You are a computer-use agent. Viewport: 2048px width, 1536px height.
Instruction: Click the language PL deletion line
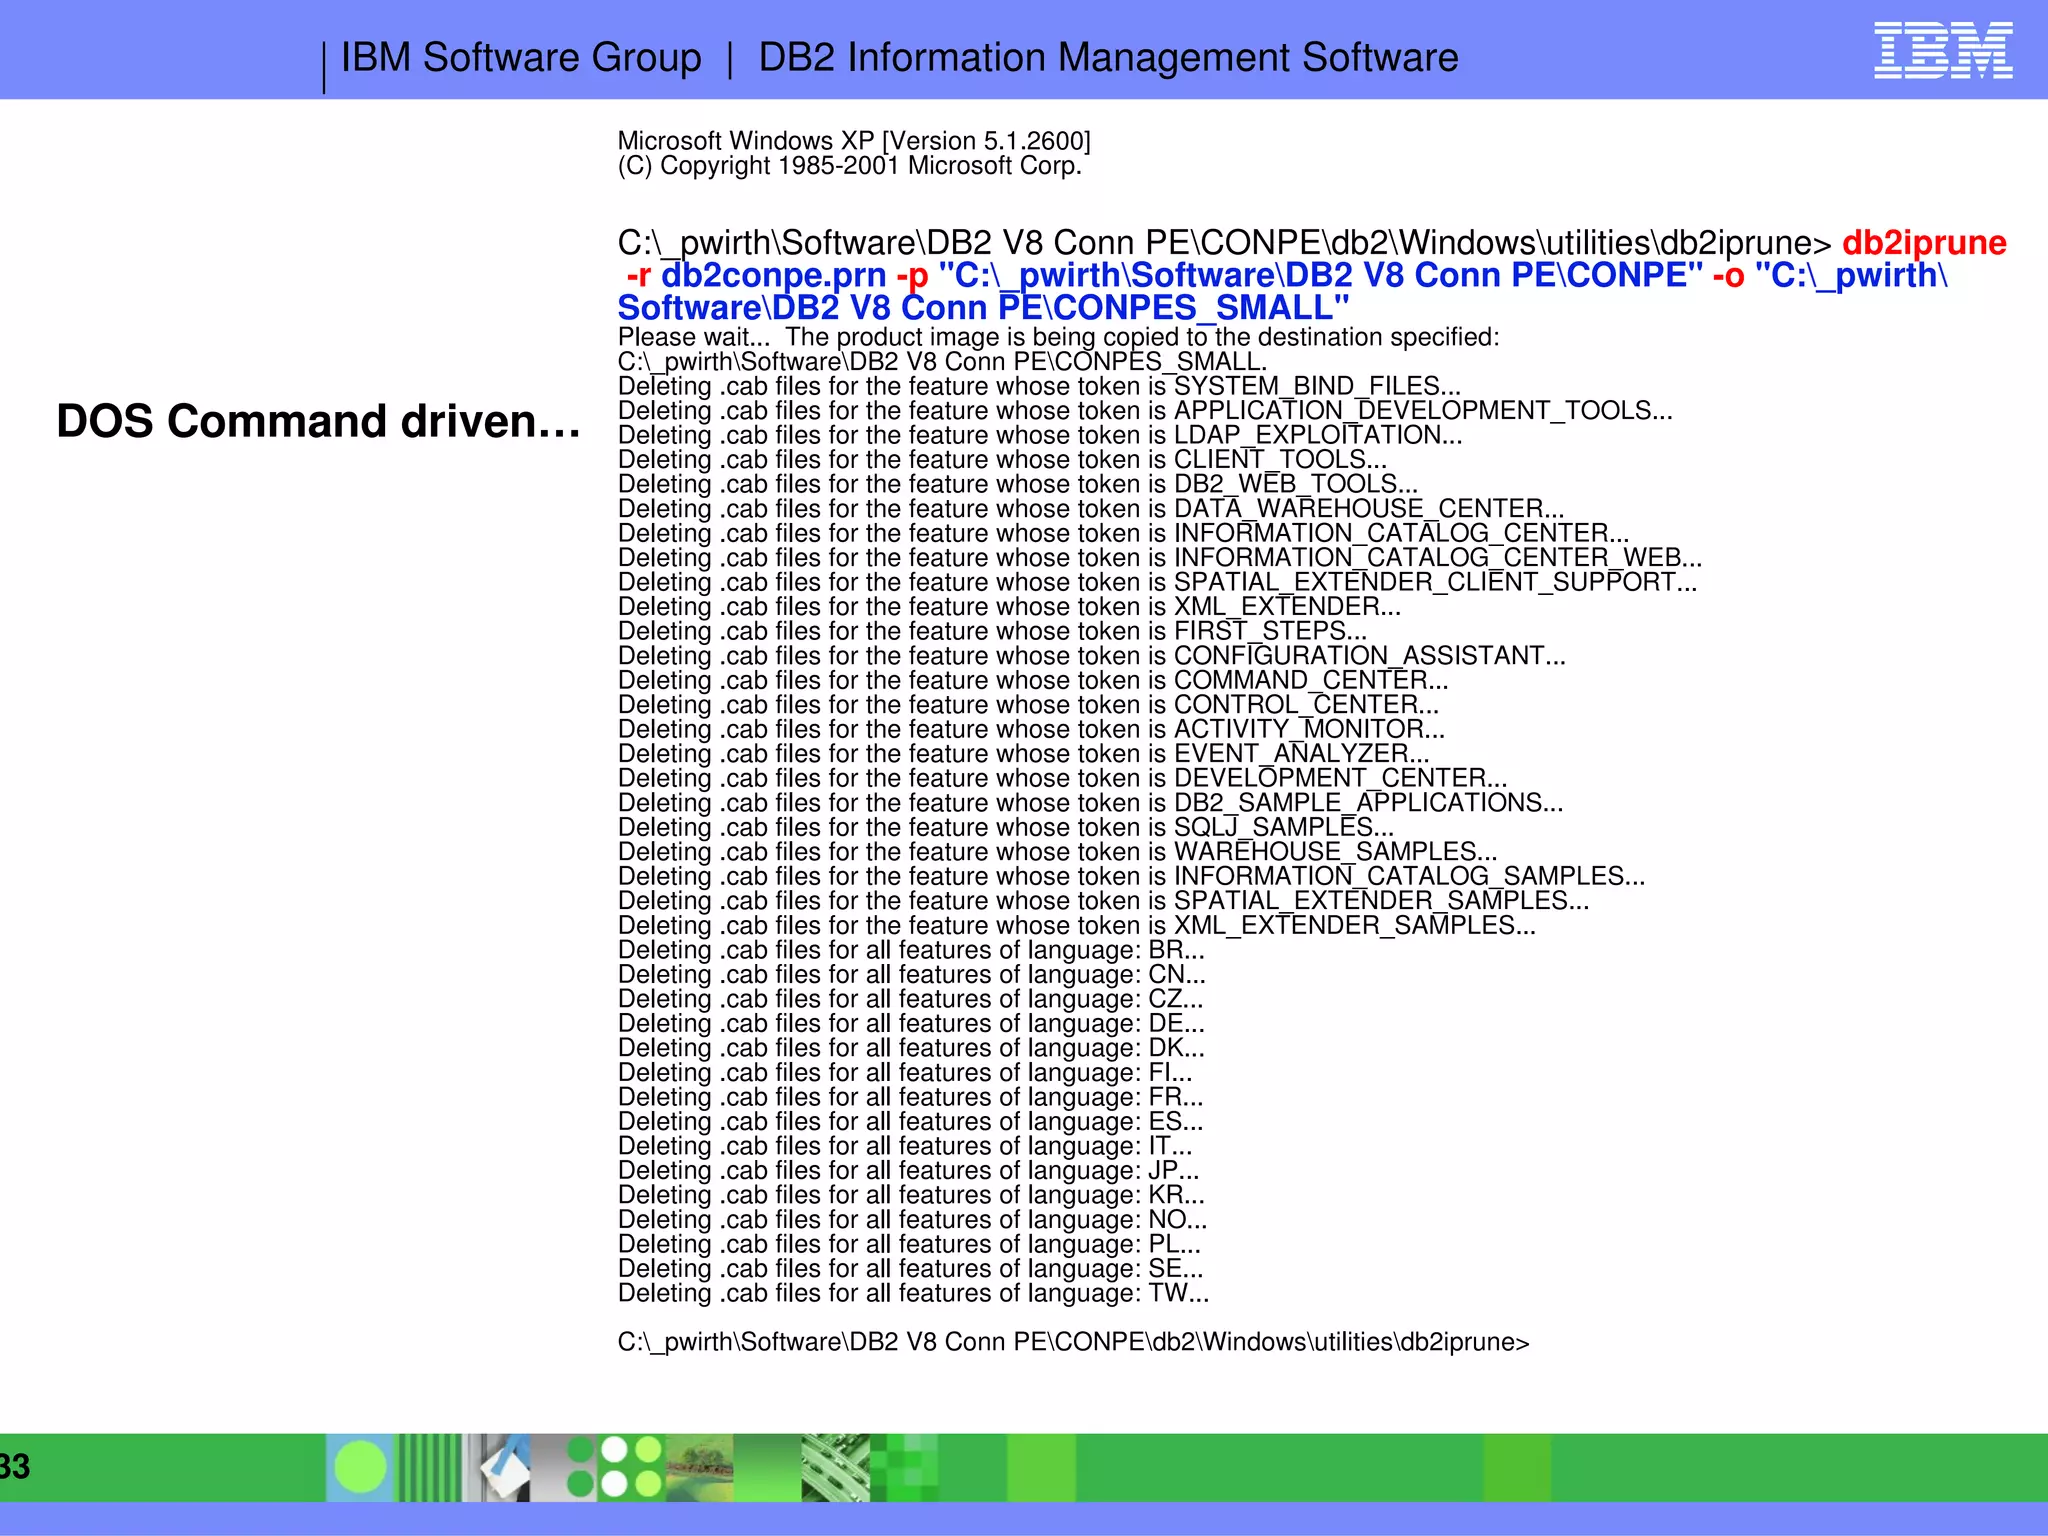[x=910, y=1244]
